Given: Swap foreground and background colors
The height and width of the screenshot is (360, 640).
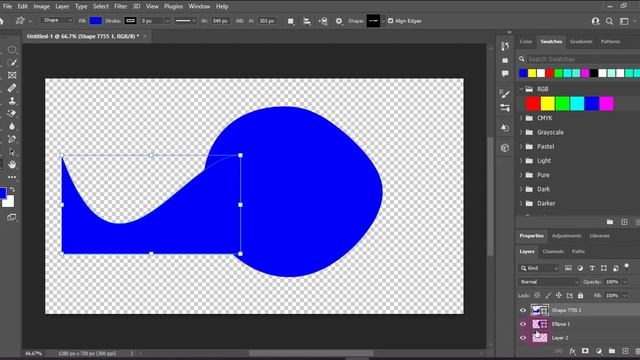Looking at the screenshot, I should click(x=12, y=190).
